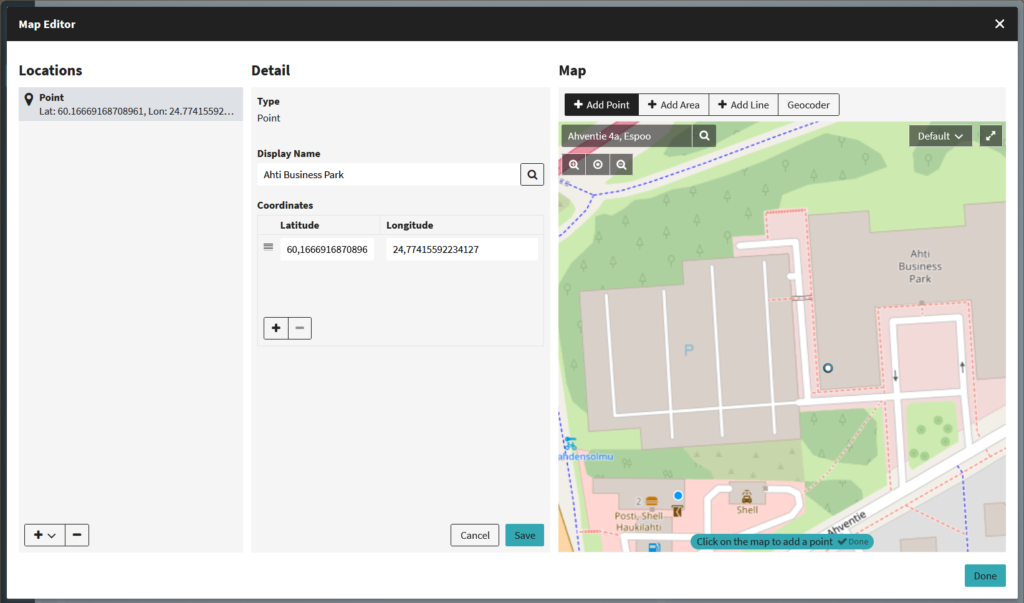Screen dimensions: 1024x603
Task: Click the Display Name input field
Action: point(387,175)
